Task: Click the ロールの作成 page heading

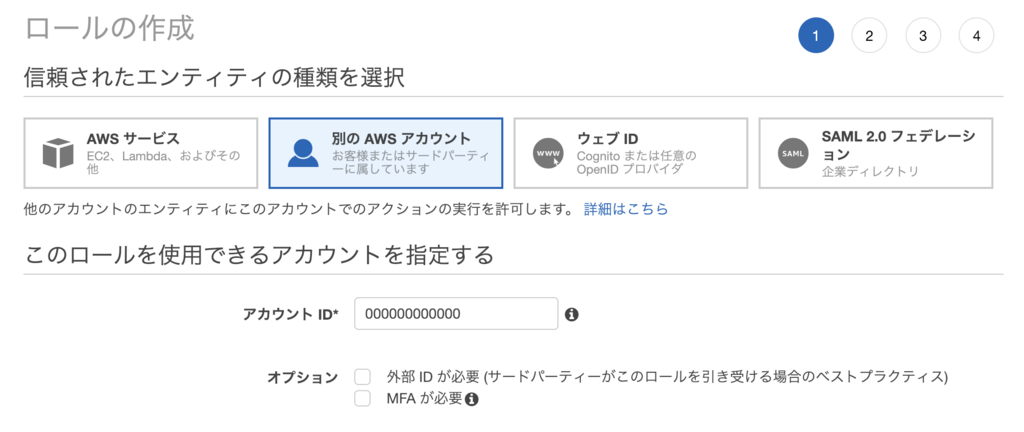Action: pyautogui.click(x=109, y=28)
